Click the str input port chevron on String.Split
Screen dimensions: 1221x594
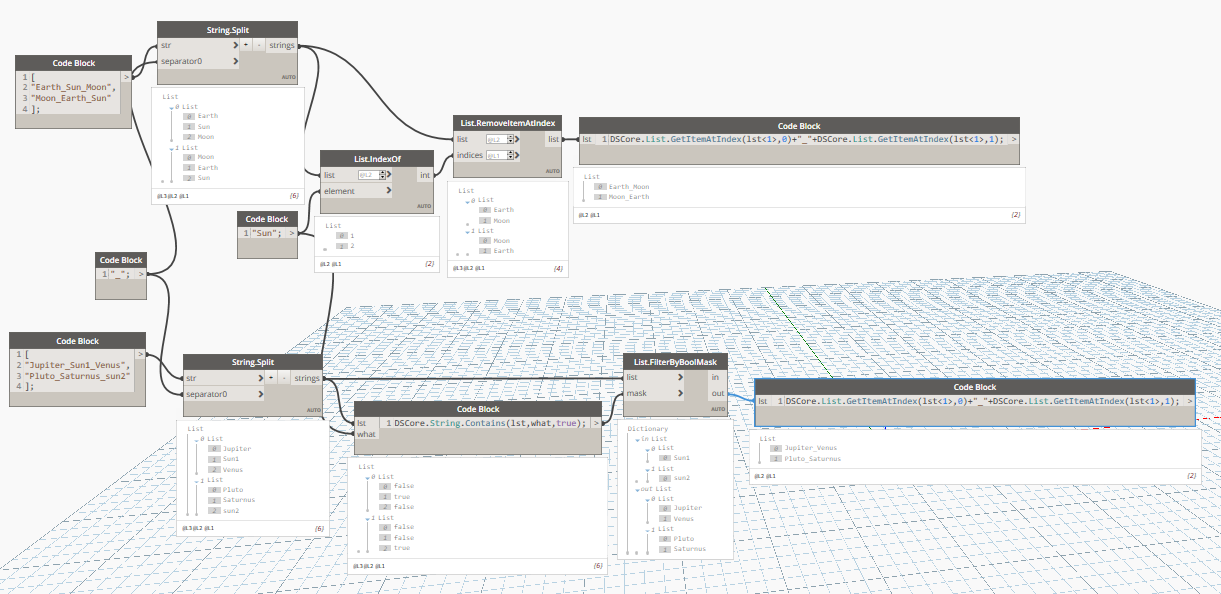236,45
